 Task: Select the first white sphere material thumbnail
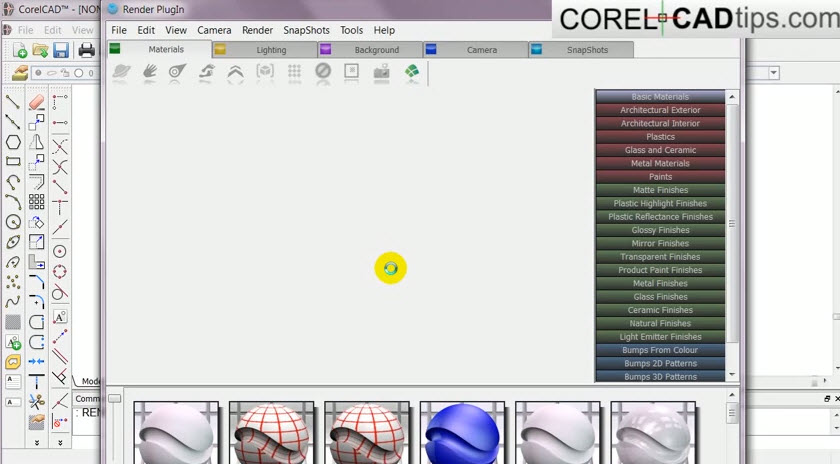[176, 432]
